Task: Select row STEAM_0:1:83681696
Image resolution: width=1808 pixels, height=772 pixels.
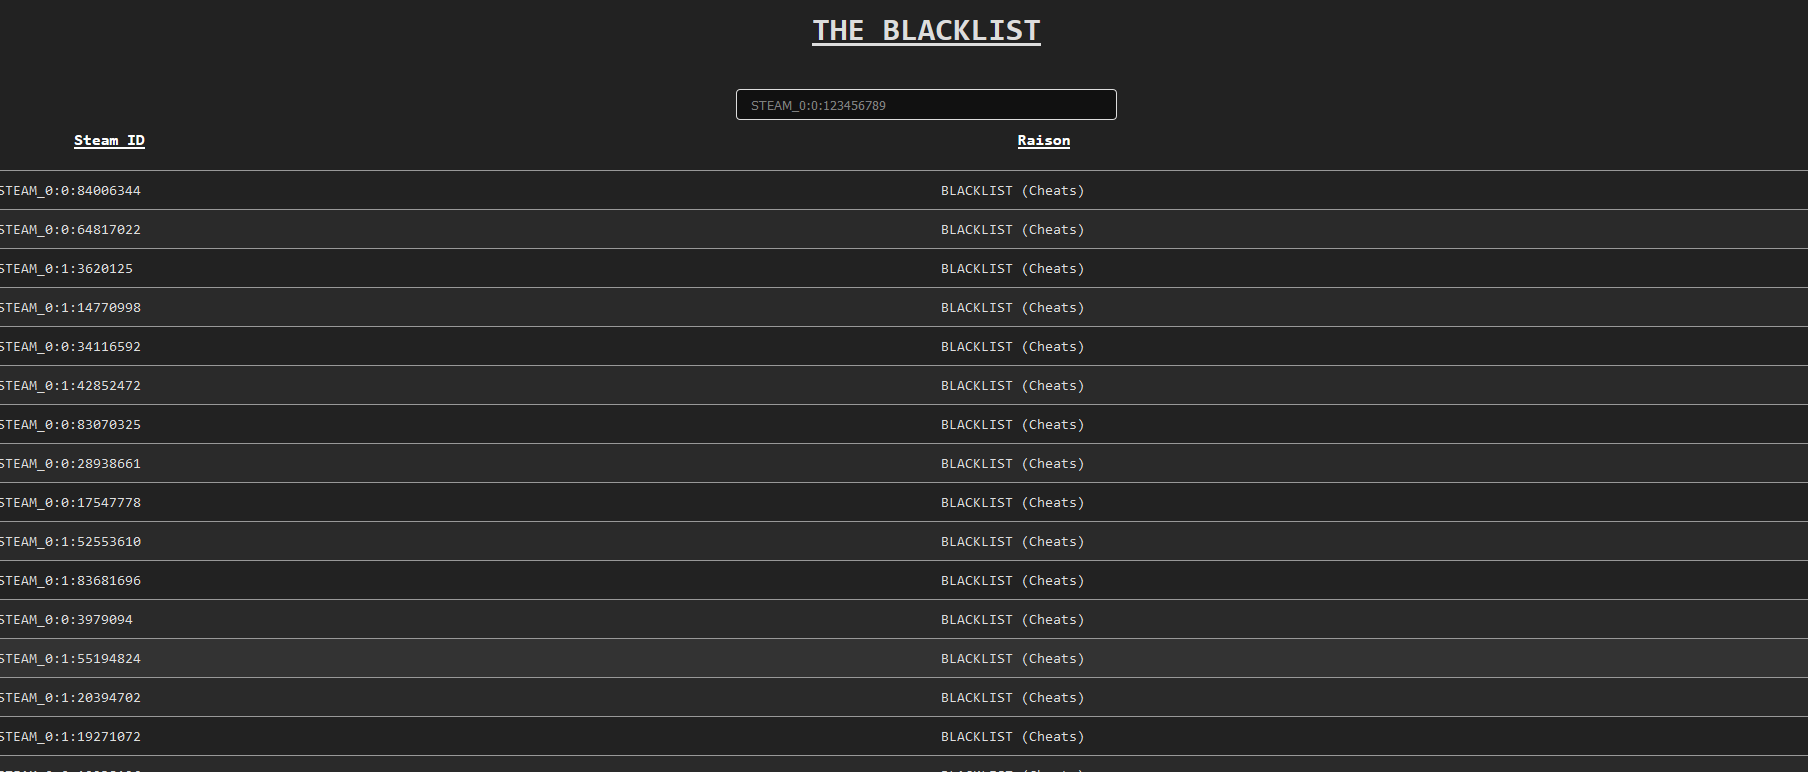Action: (904, 580)
